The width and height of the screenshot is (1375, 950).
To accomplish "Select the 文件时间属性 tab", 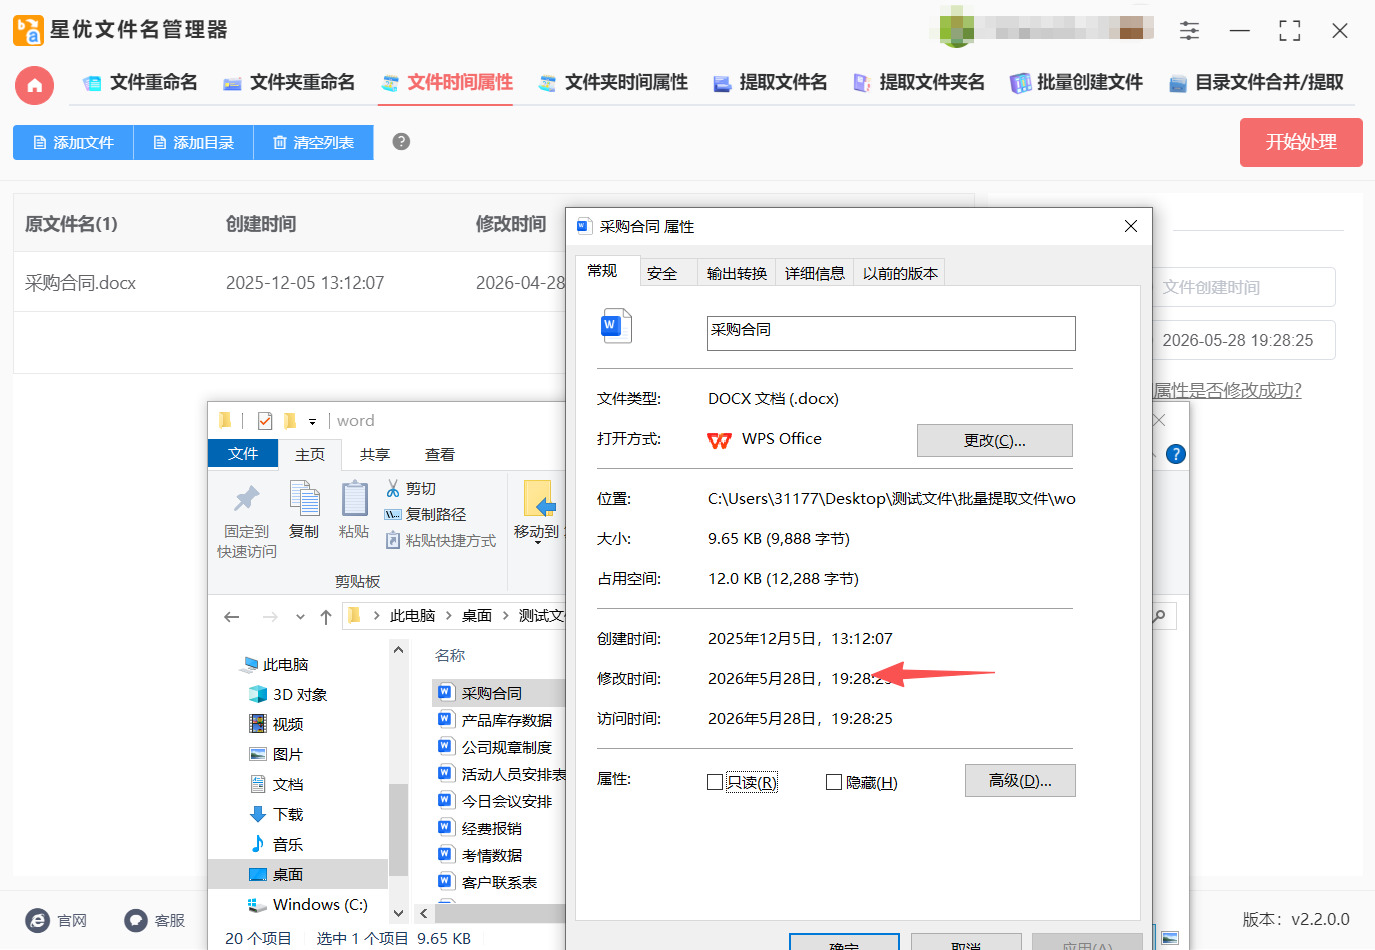I will [x=446, y=82].
